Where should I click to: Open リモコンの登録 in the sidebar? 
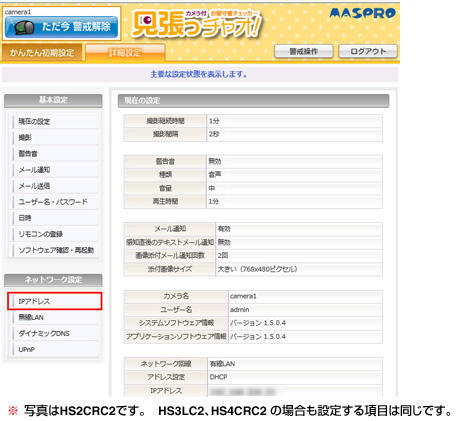tap(54, 234)
